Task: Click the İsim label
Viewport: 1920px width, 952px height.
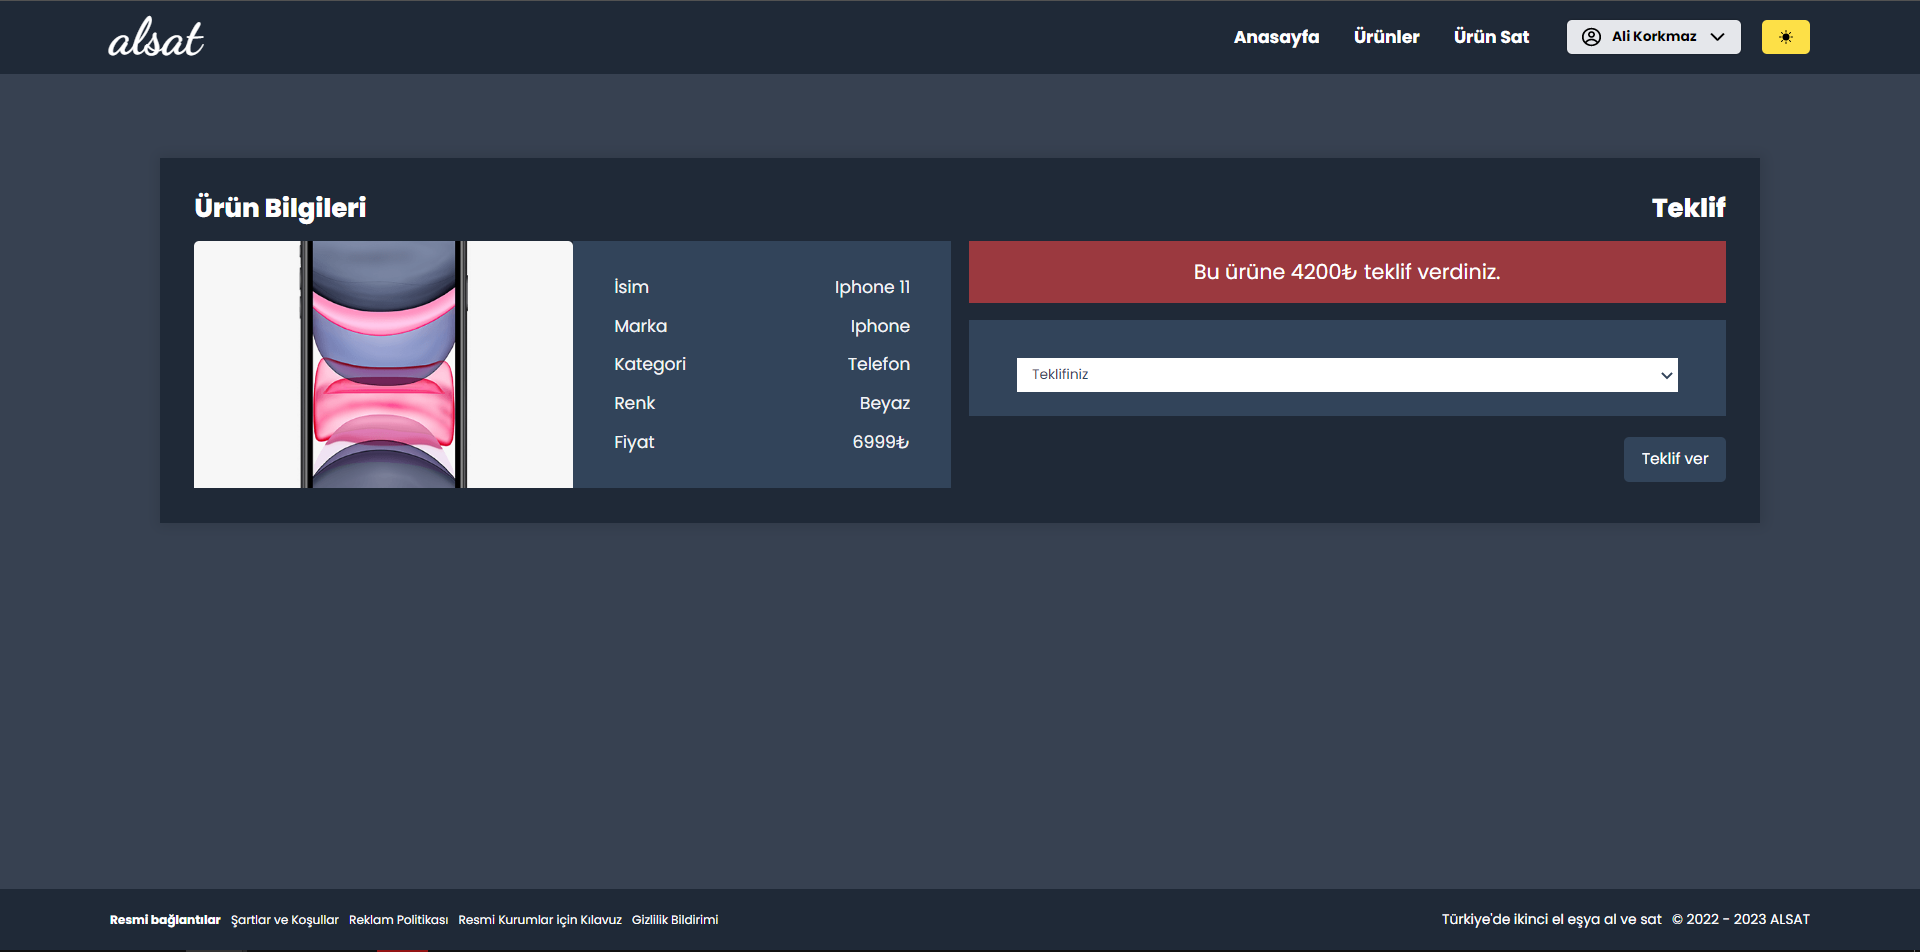Action: [x=631, y=287]
